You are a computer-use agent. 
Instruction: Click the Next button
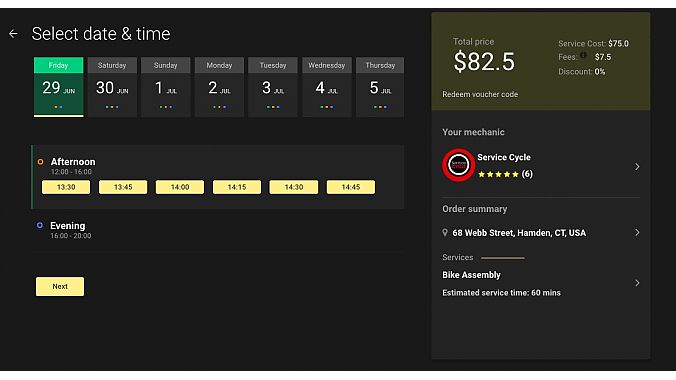60,286
